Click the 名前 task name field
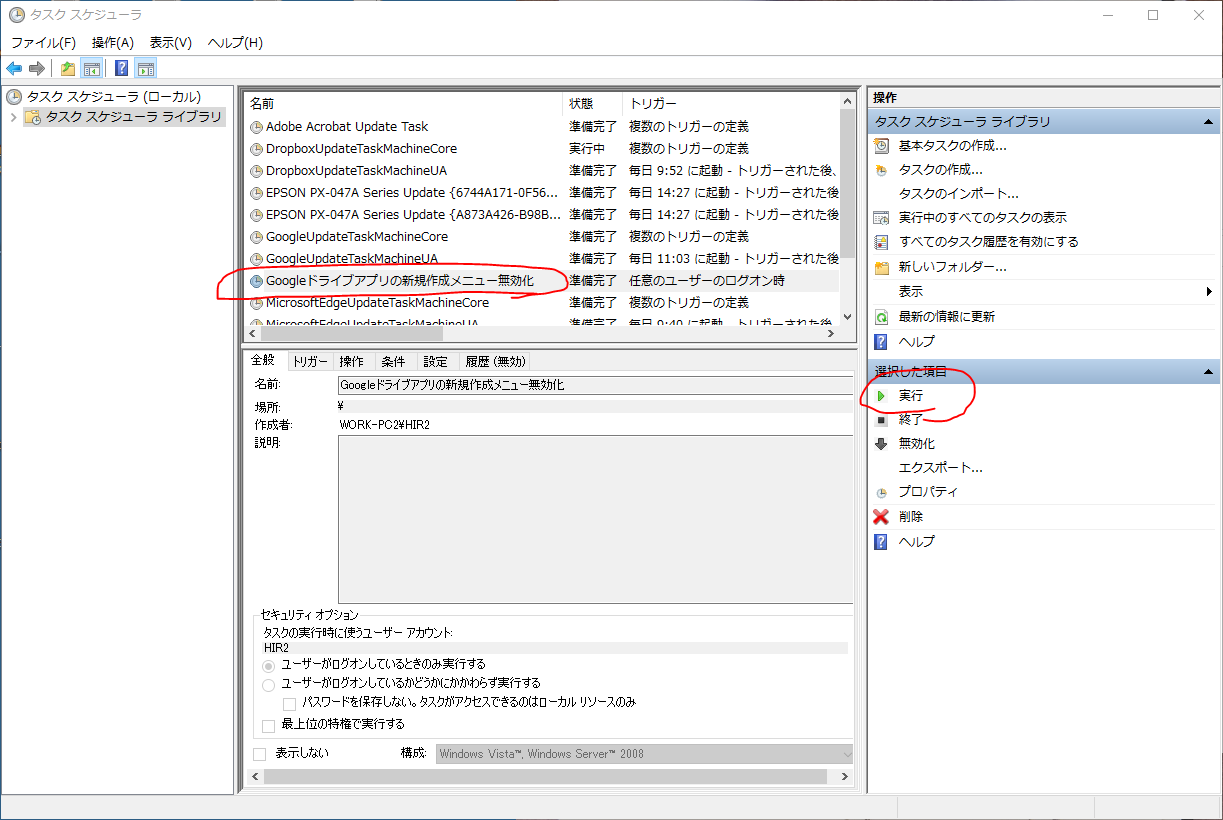Image resolution: width=1223 pixels, height=820 pixels. point(595,384)
